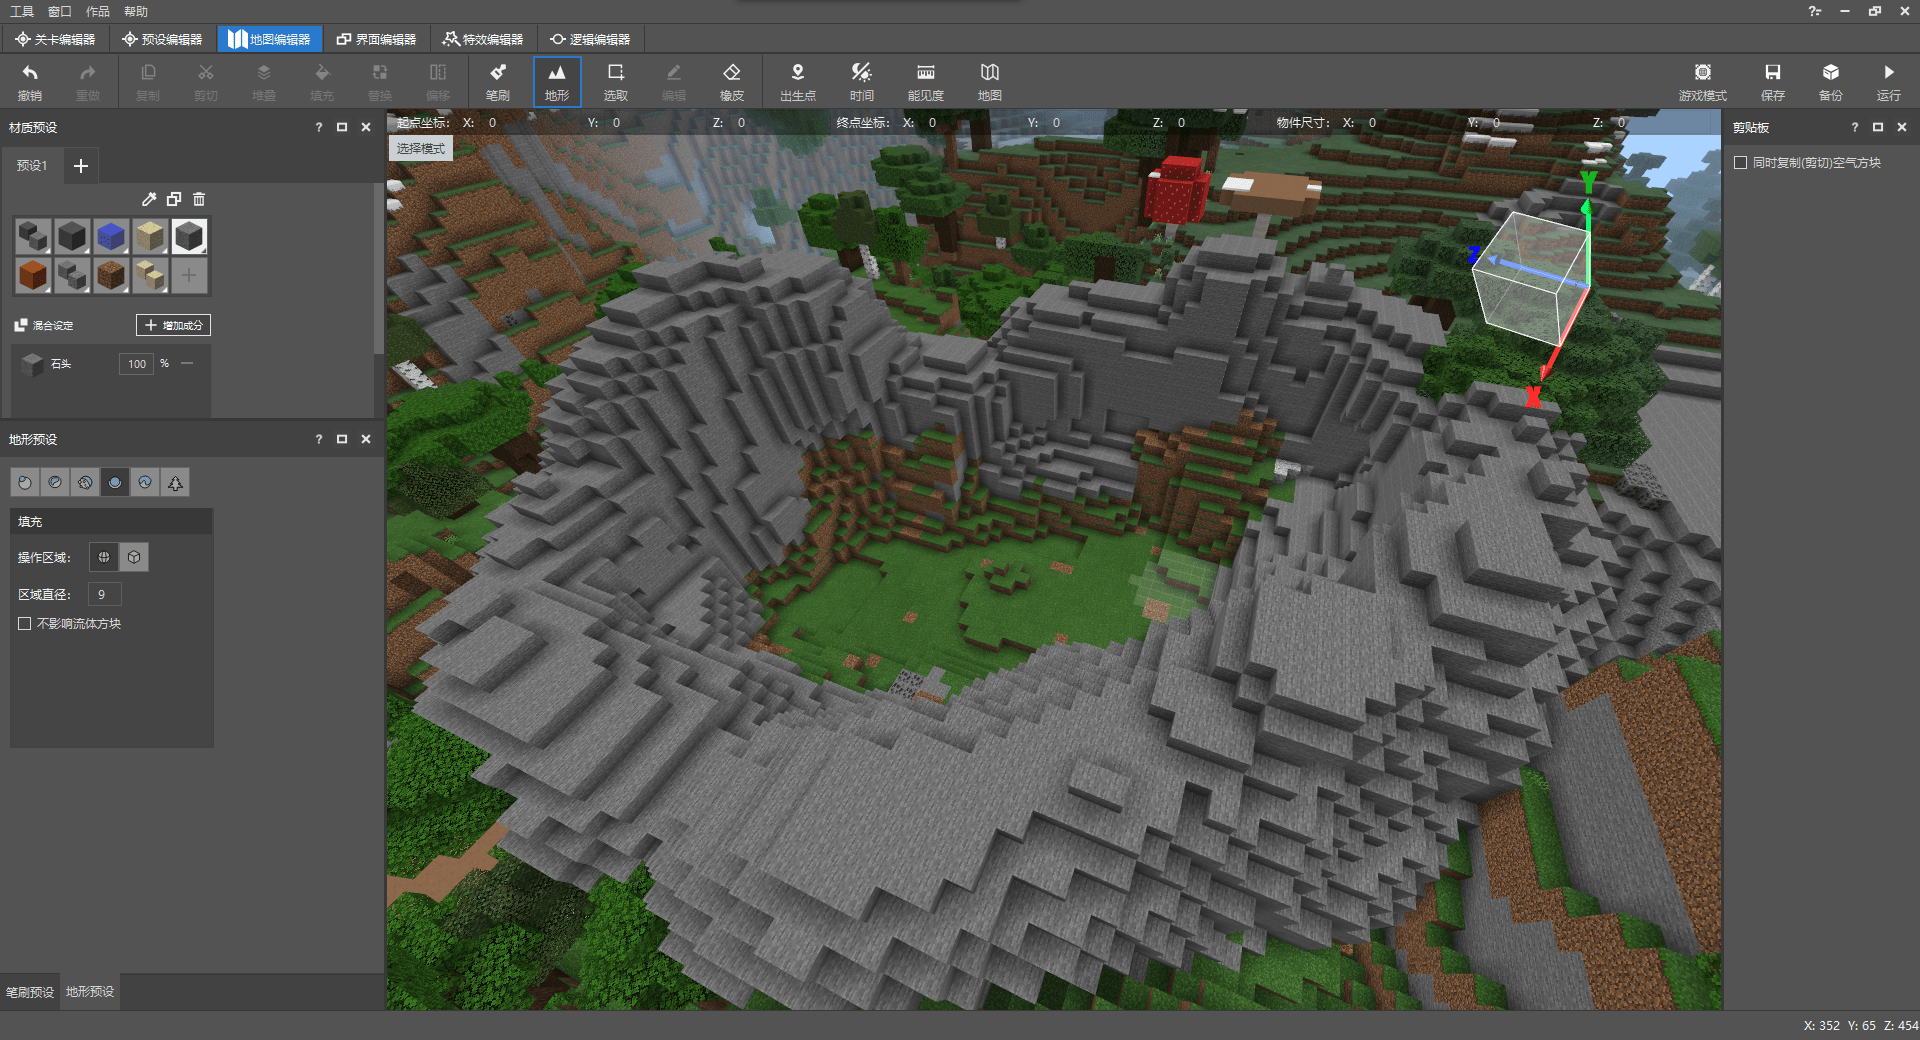Click the 堆叠 stack tool
This screenshot has width=1920, height=1040.
[264, 82]
